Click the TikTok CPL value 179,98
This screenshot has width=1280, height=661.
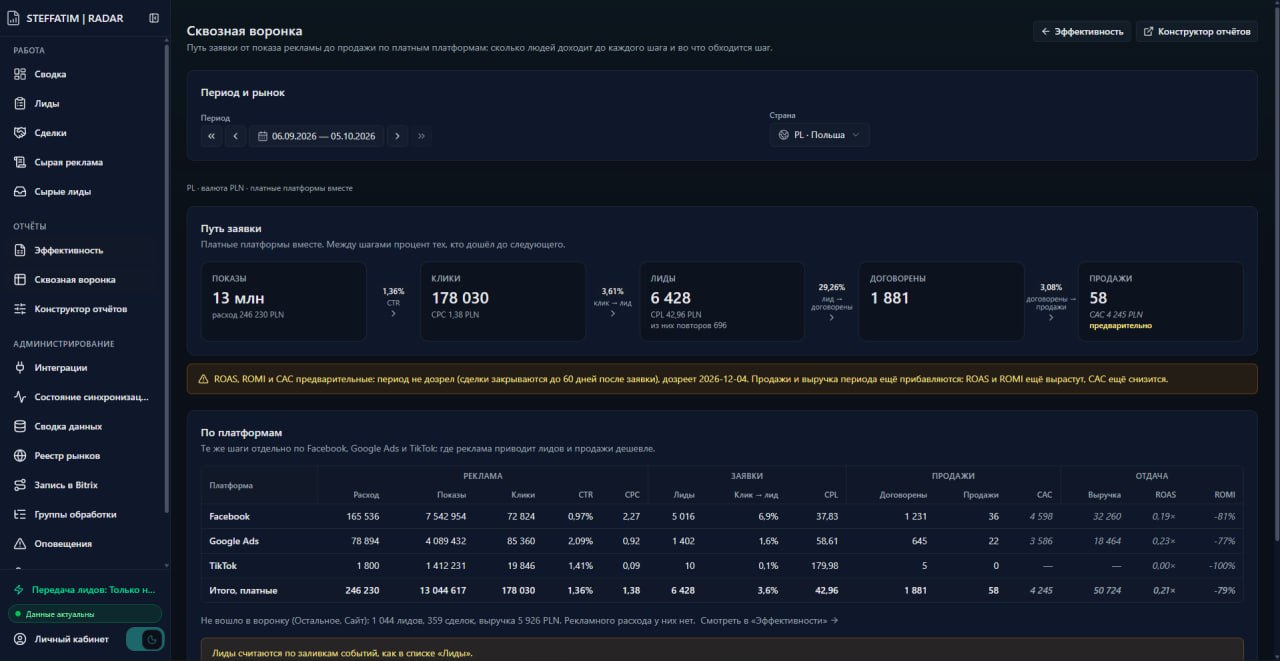(823, 566)
